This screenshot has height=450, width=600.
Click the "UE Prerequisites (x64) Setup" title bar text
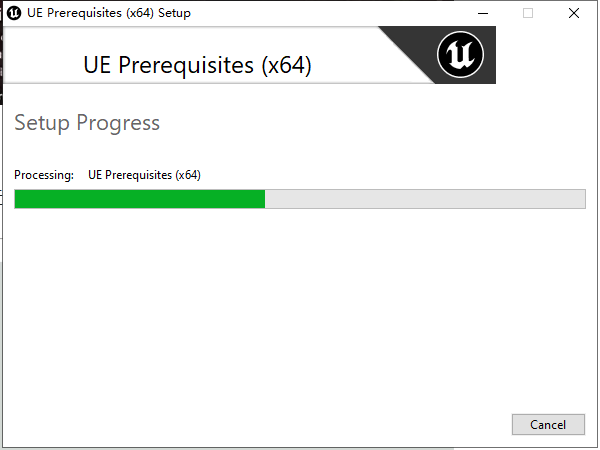109,13
